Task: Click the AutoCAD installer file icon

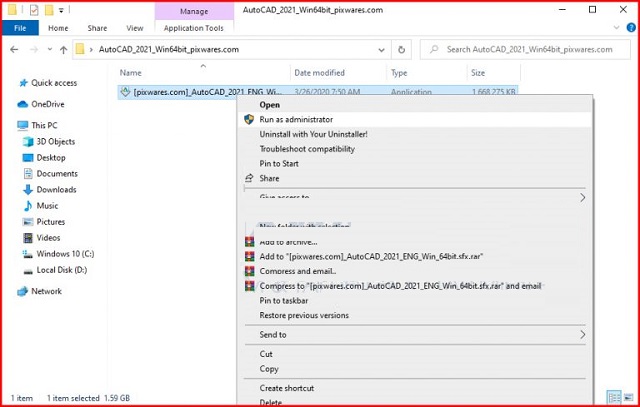Action: 126,92
